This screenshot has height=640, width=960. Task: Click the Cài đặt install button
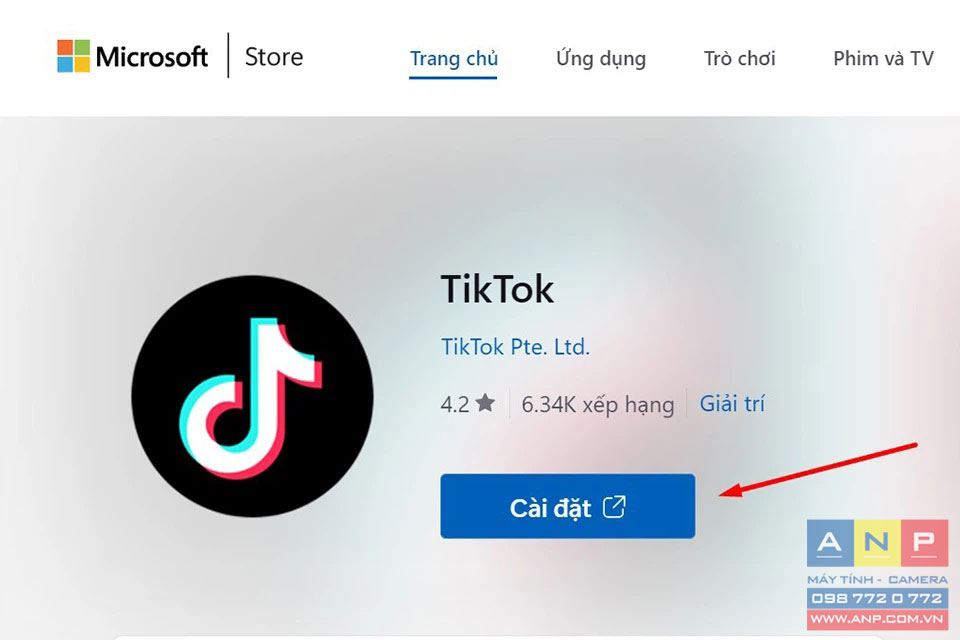pyautogui.click(x=568, y=506)
